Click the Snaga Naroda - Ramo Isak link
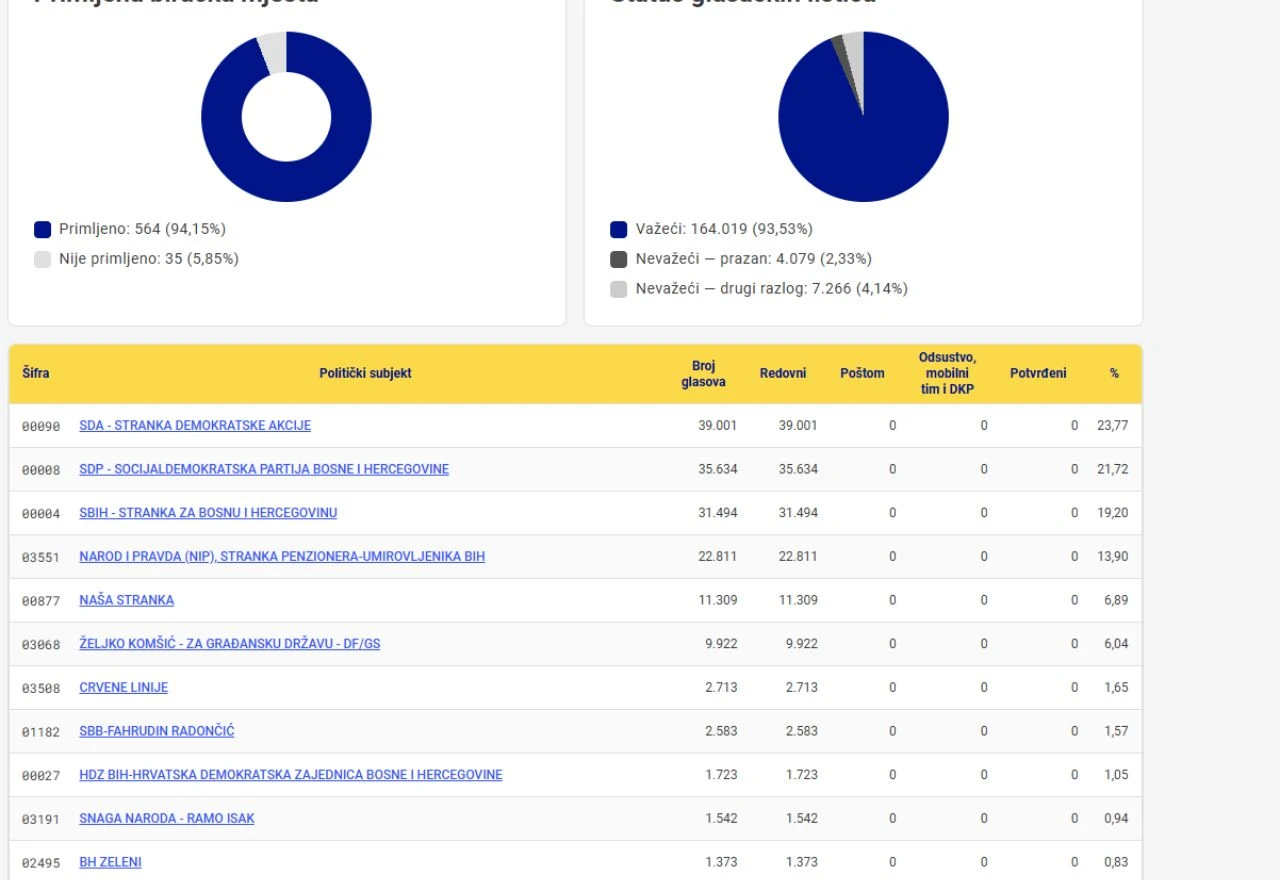 pyautogui.click(x=167, y=819)
